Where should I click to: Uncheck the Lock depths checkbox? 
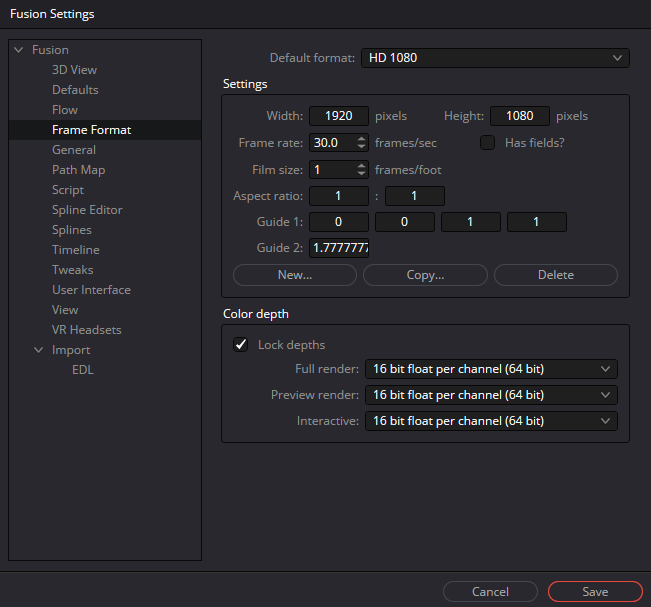240,345
